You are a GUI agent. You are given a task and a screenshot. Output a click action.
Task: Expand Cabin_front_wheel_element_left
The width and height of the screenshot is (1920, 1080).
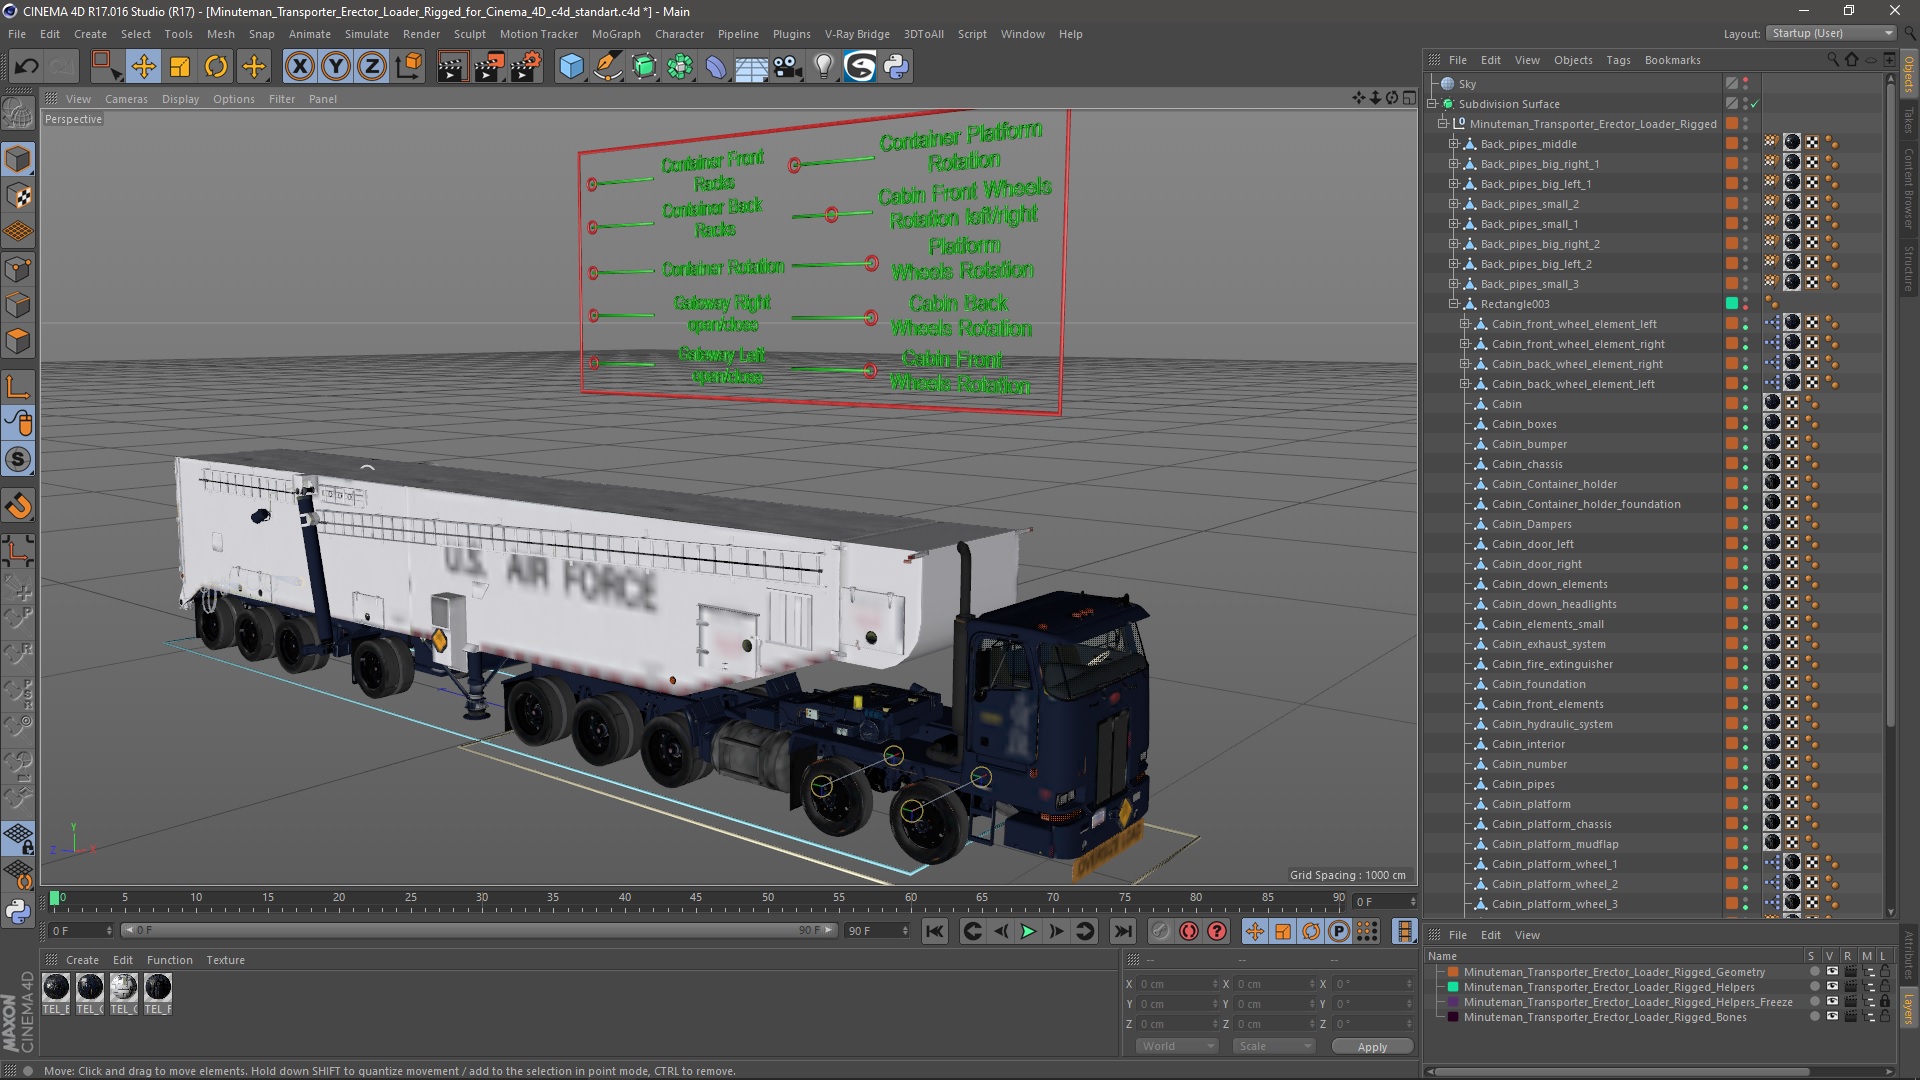coord(1465,324)
